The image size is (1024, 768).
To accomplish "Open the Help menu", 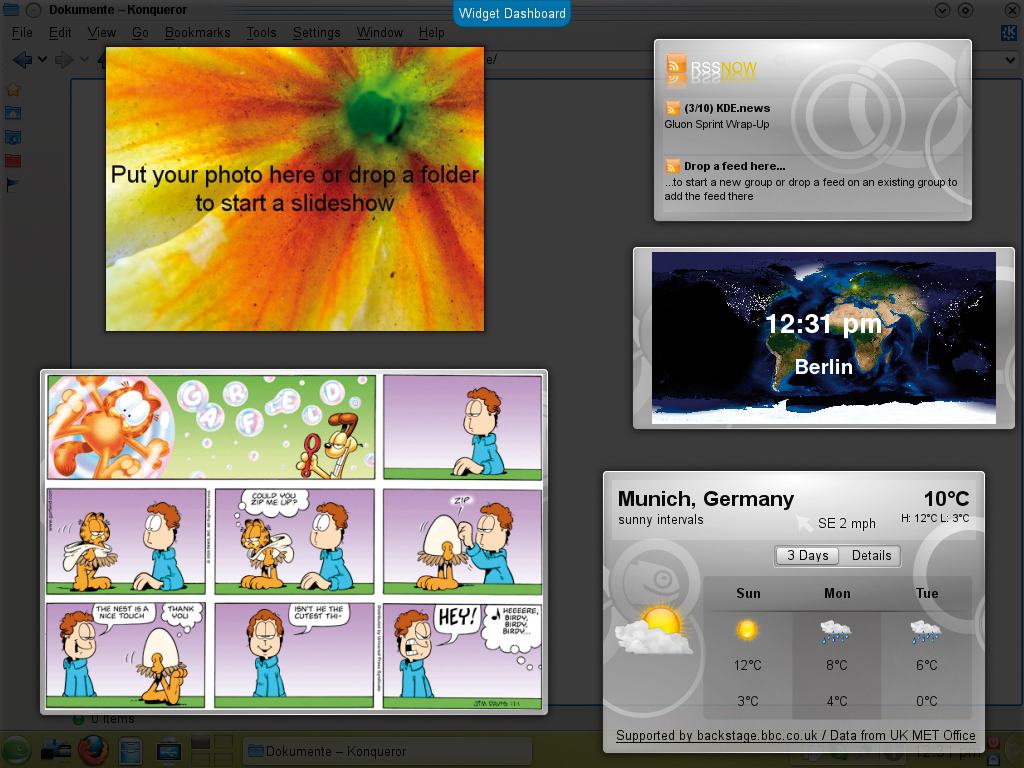I will click(431, 33).
